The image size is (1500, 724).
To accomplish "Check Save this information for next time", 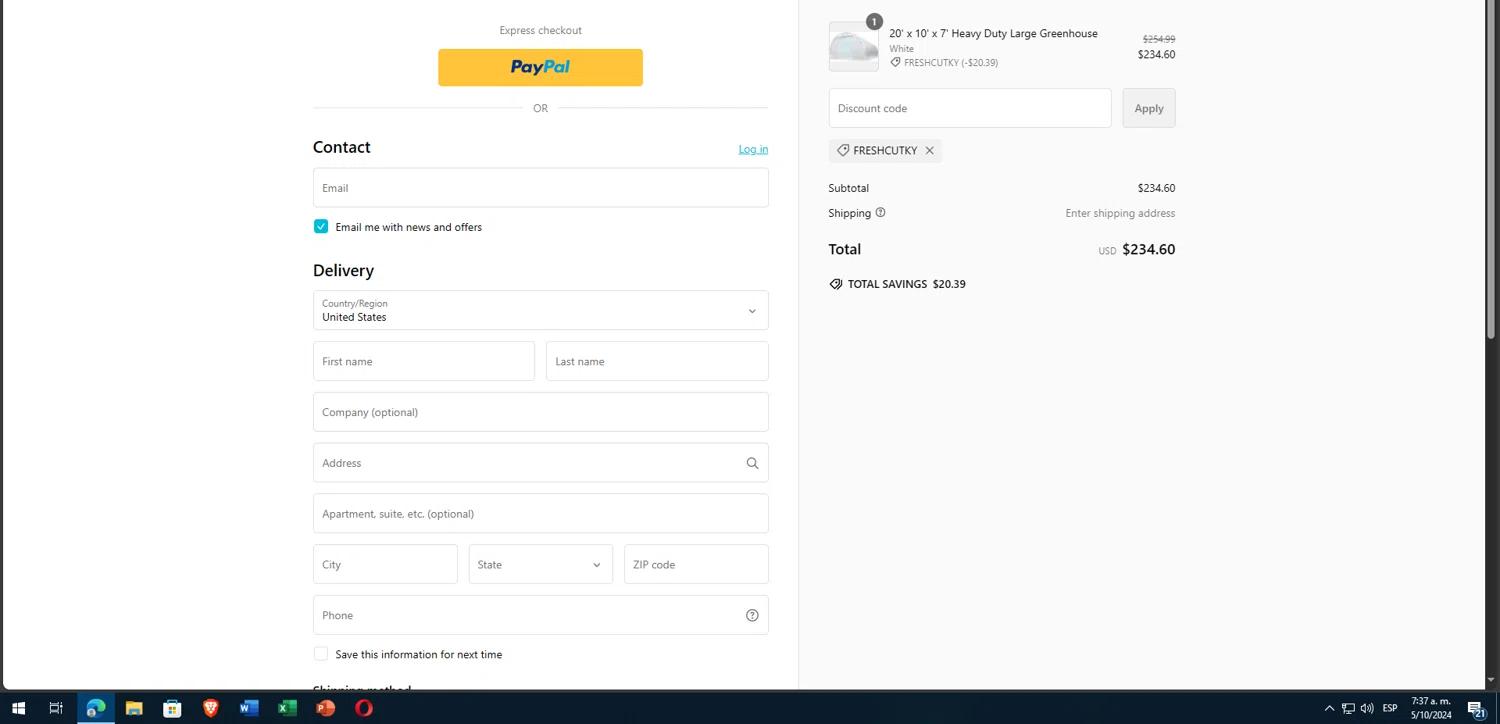I will point(321,654).
